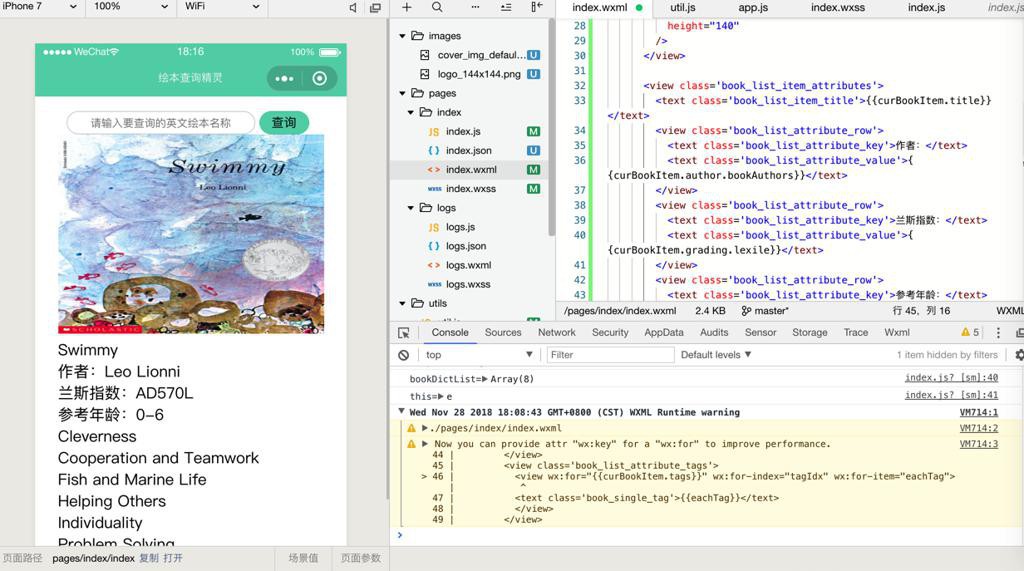
Task: Click the add new file plus icon
Action: tap(407, 7)
